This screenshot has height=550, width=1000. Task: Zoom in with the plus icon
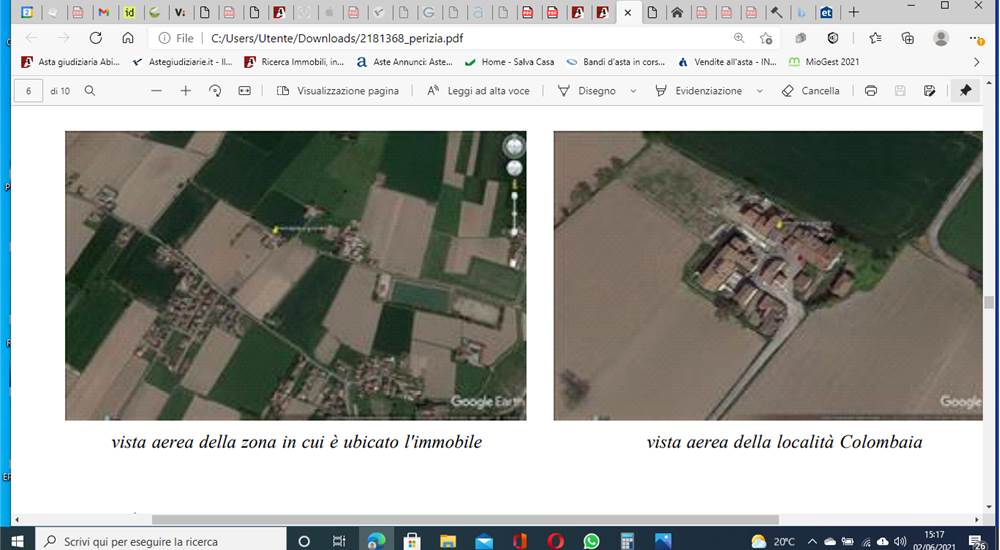(186, 91)
